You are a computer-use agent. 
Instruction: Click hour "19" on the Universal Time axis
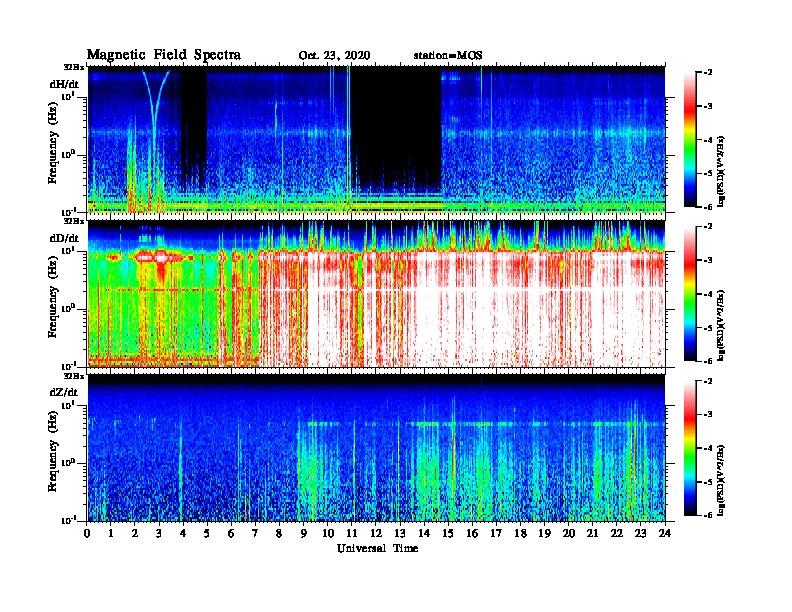tap(544, 534)
